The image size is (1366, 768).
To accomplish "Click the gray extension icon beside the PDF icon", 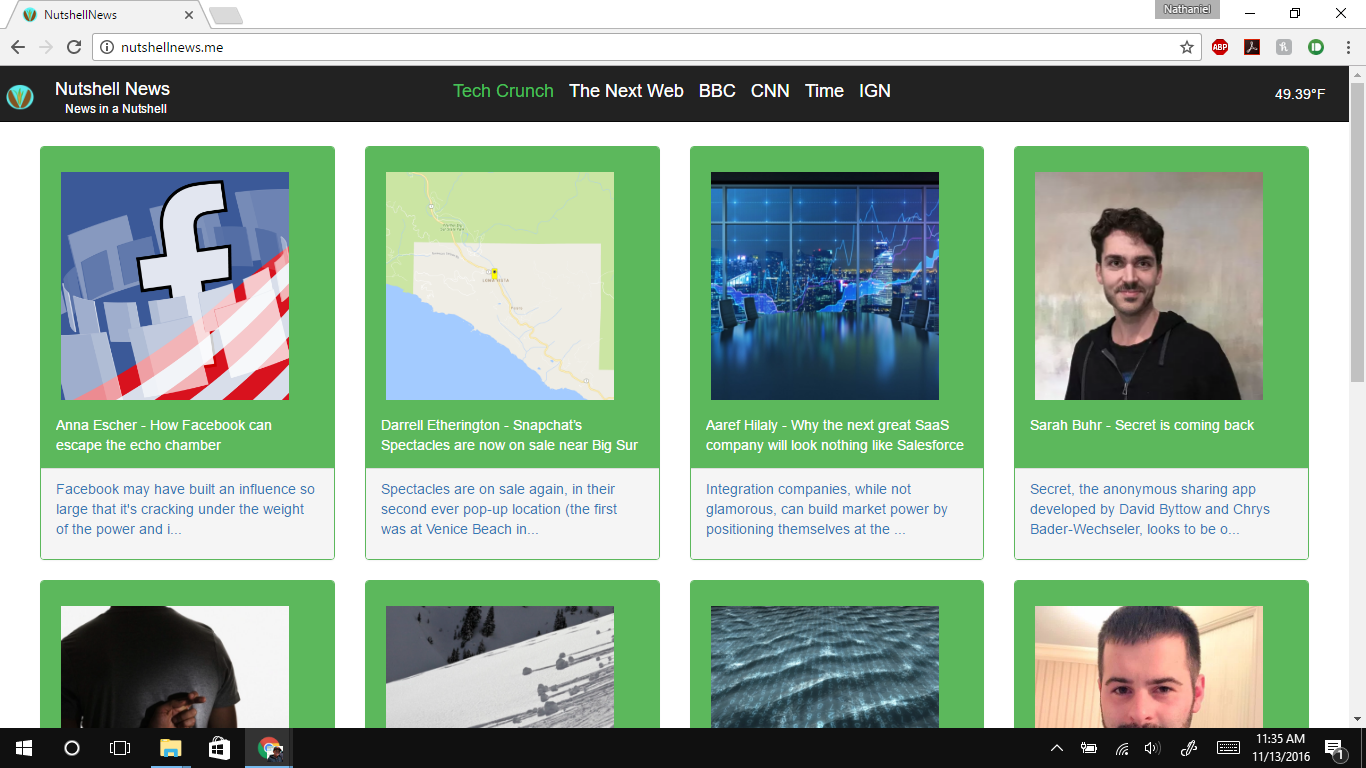I will click(1284, 47).
